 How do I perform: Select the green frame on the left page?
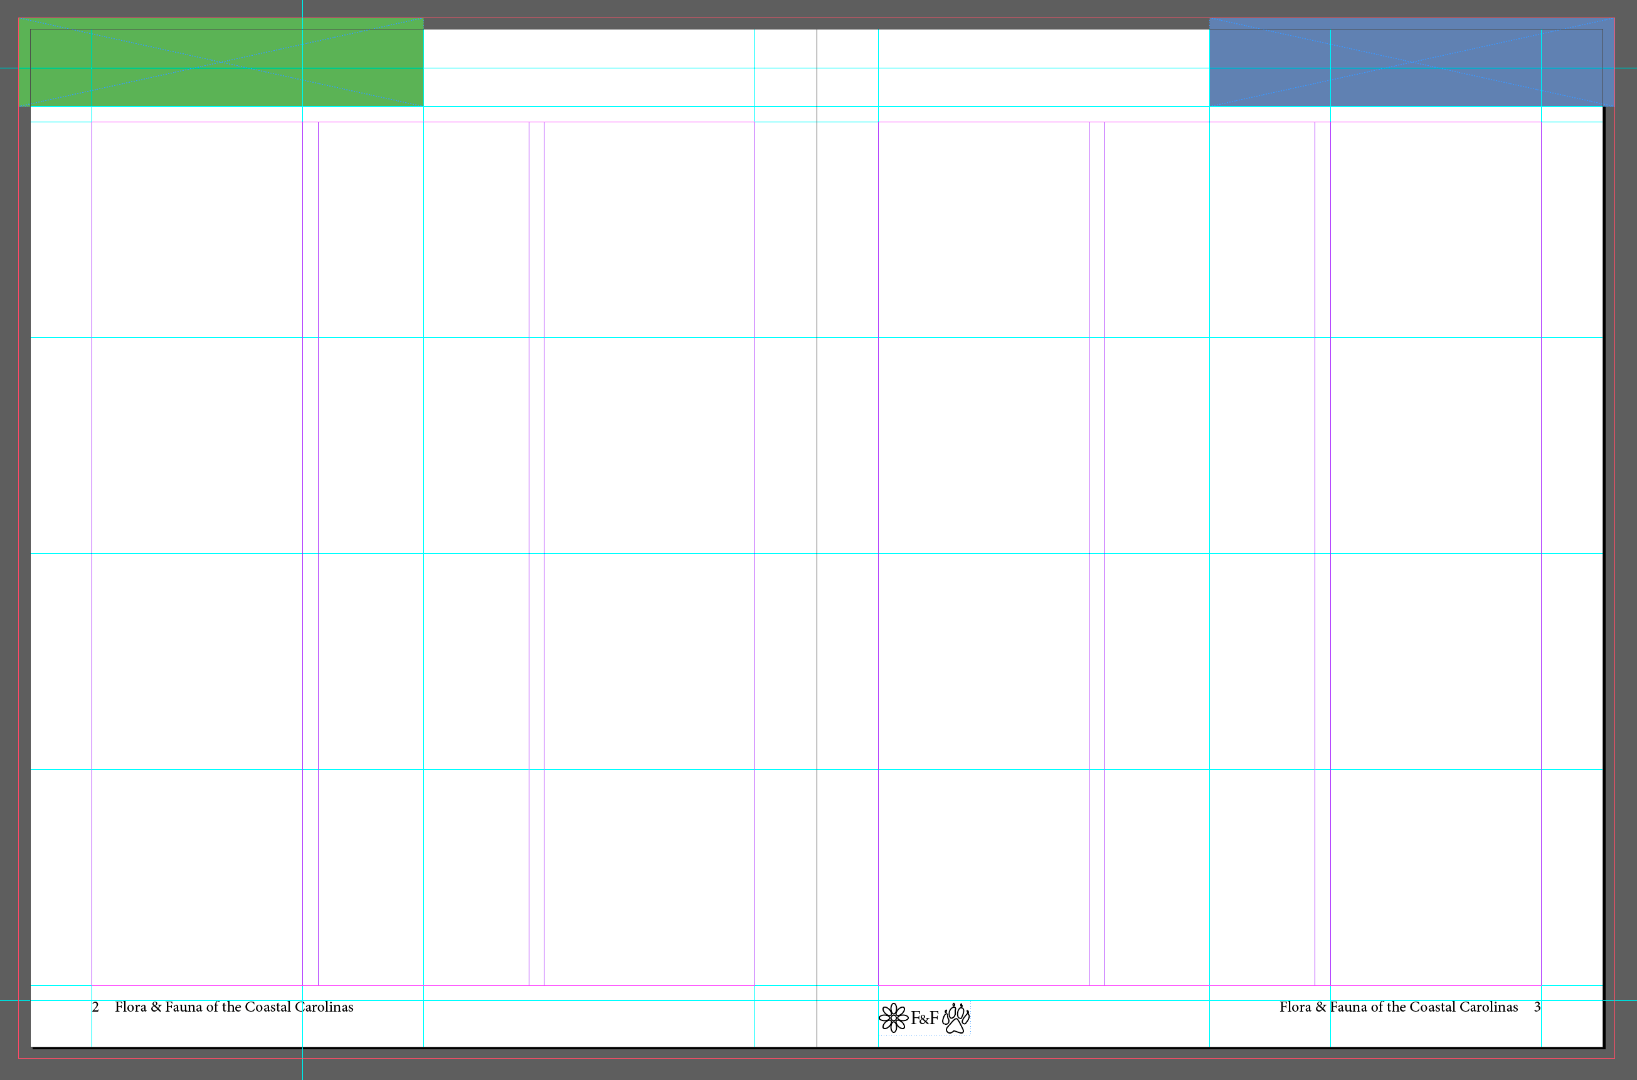click(221, 62)
